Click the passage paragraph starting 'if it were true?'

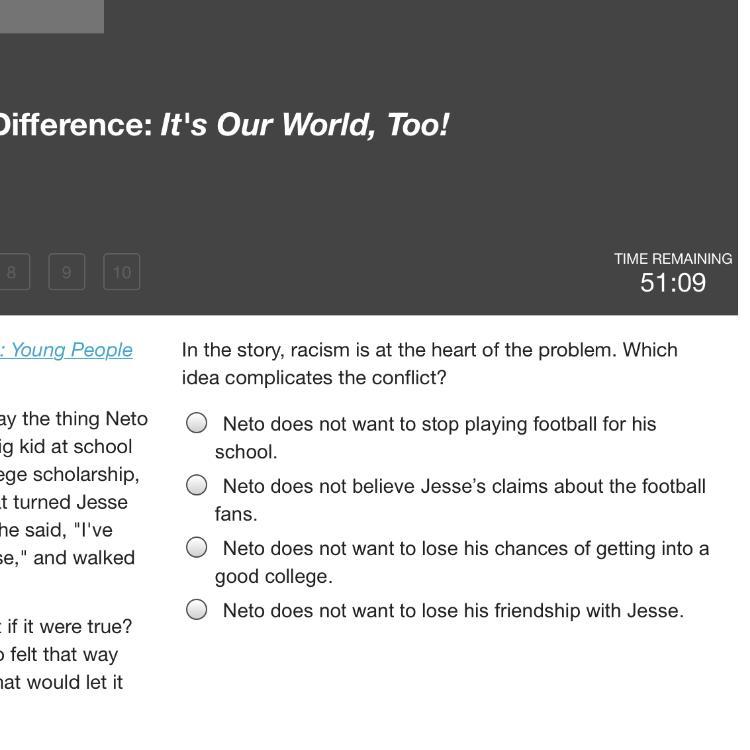pos(65,655)
